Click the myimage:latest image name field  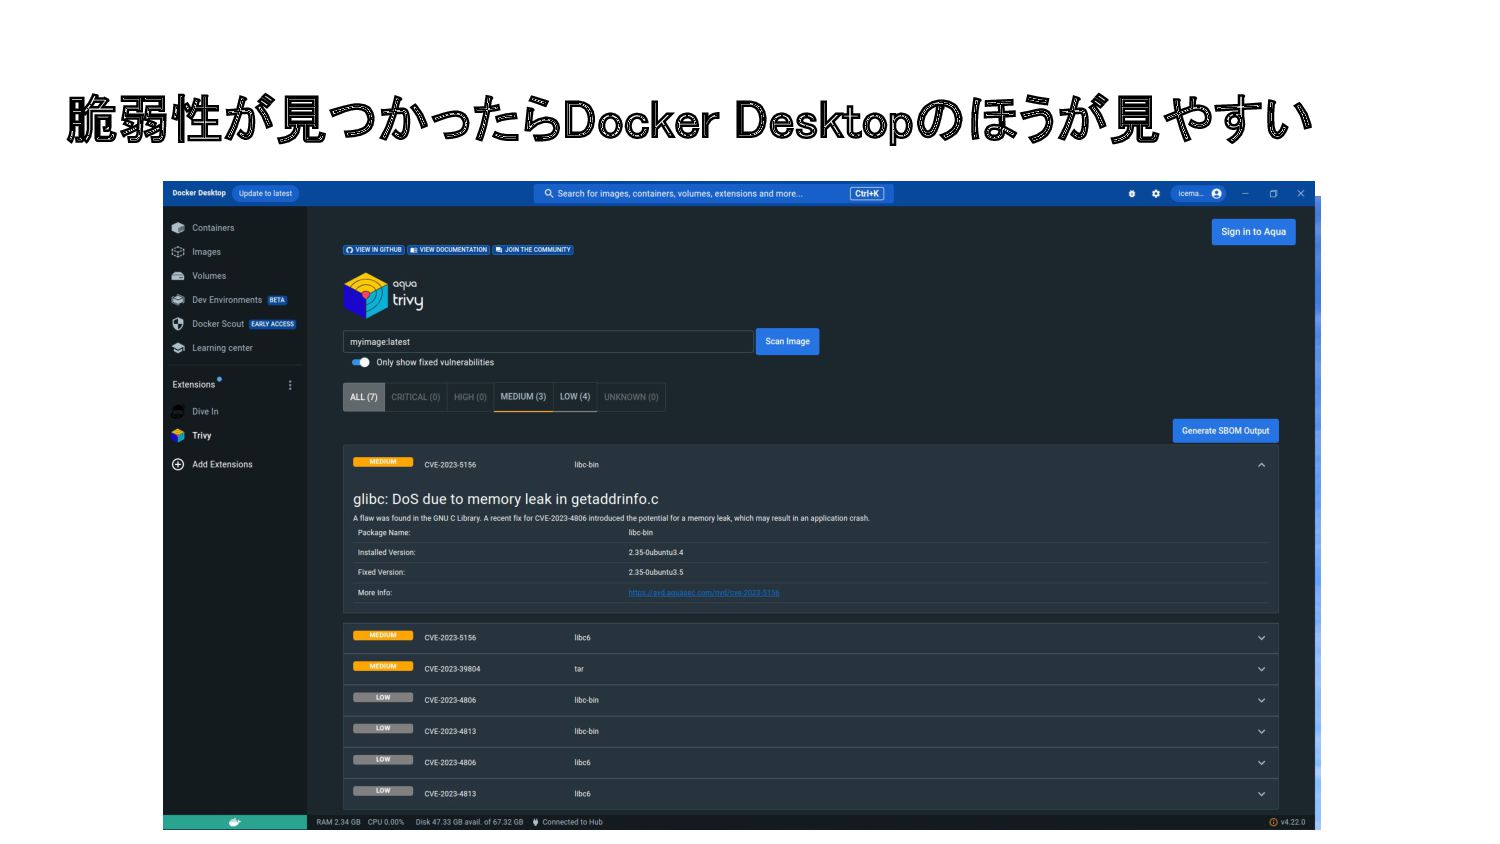click(x=548, y=342)
